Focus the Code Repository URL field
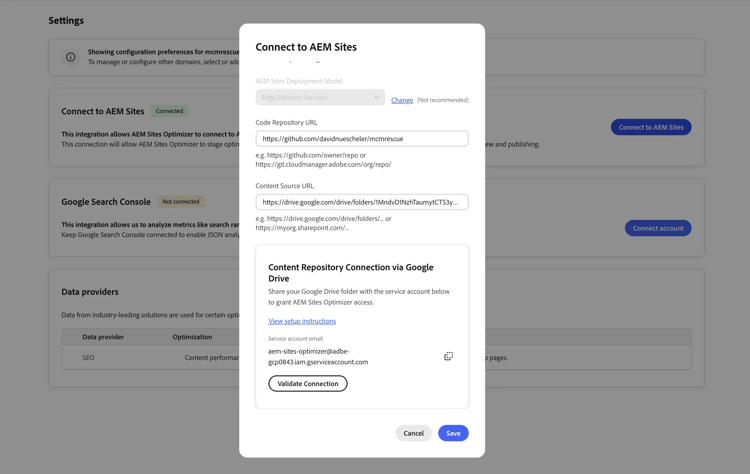The image size is (750, 474). click(362, 139)
